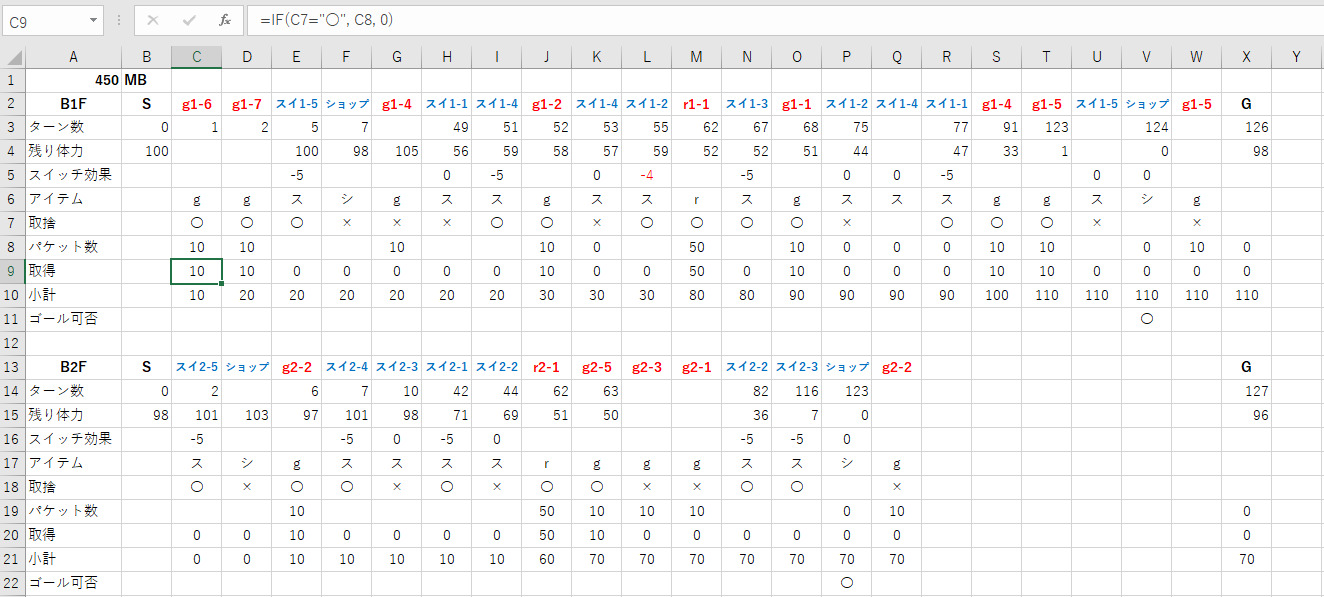Open the Insert Function fx dialog
The image size is (1324, 597).
[x=225, y=20]
